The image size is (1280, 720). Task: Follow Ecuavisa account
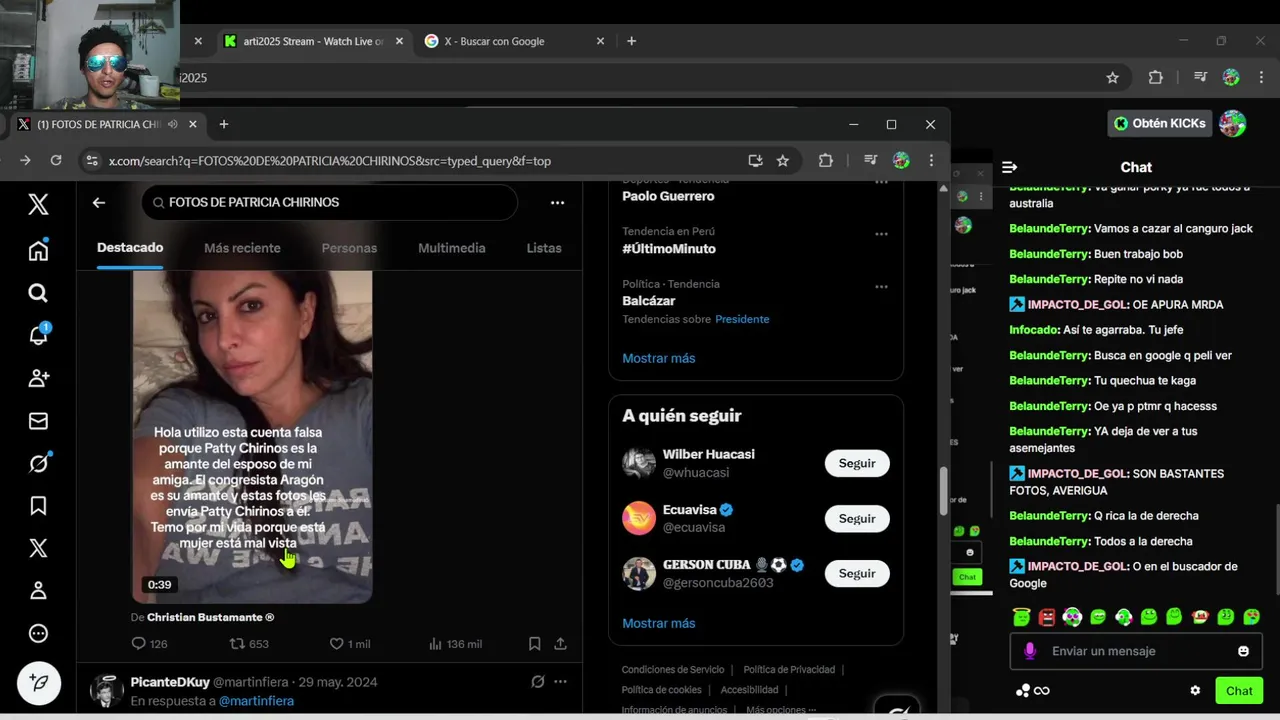(x=857, y=518)
